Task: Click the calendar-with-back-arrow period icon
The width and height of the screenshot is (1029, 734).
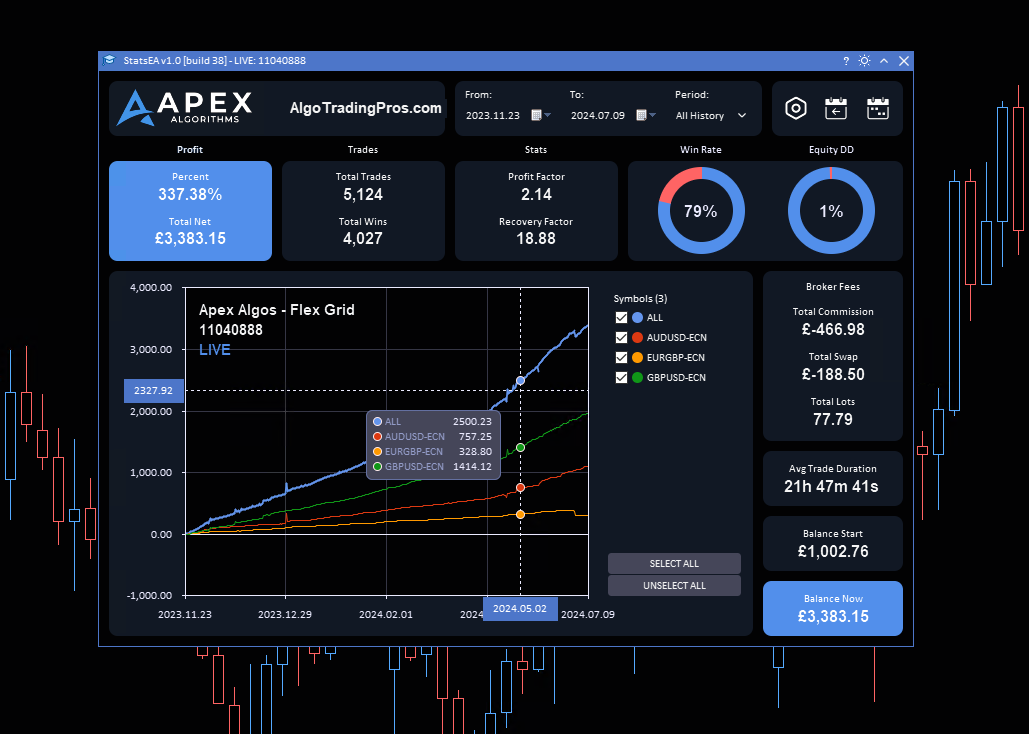Action: [837, 107]
